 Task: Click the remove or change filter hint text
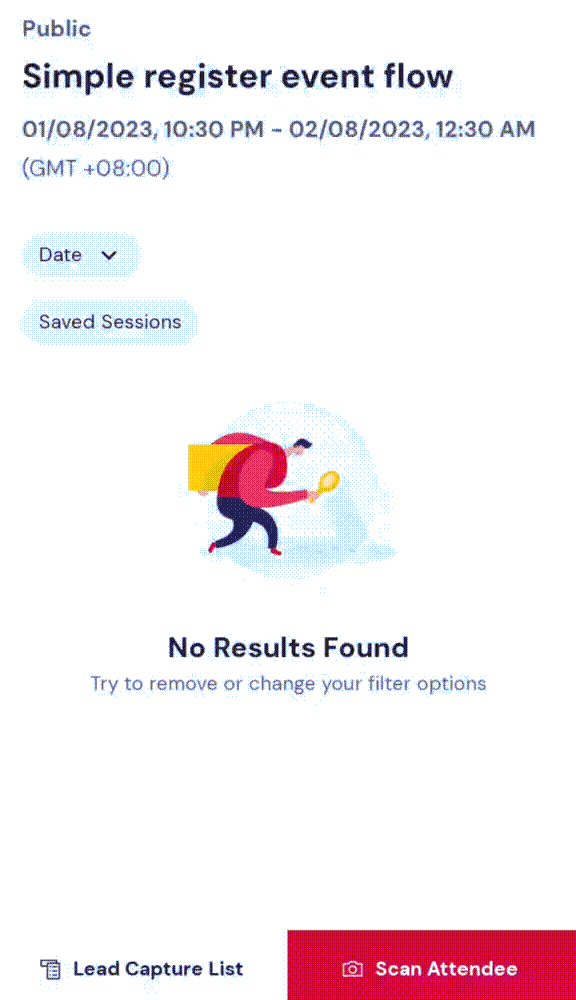point(288,684)
